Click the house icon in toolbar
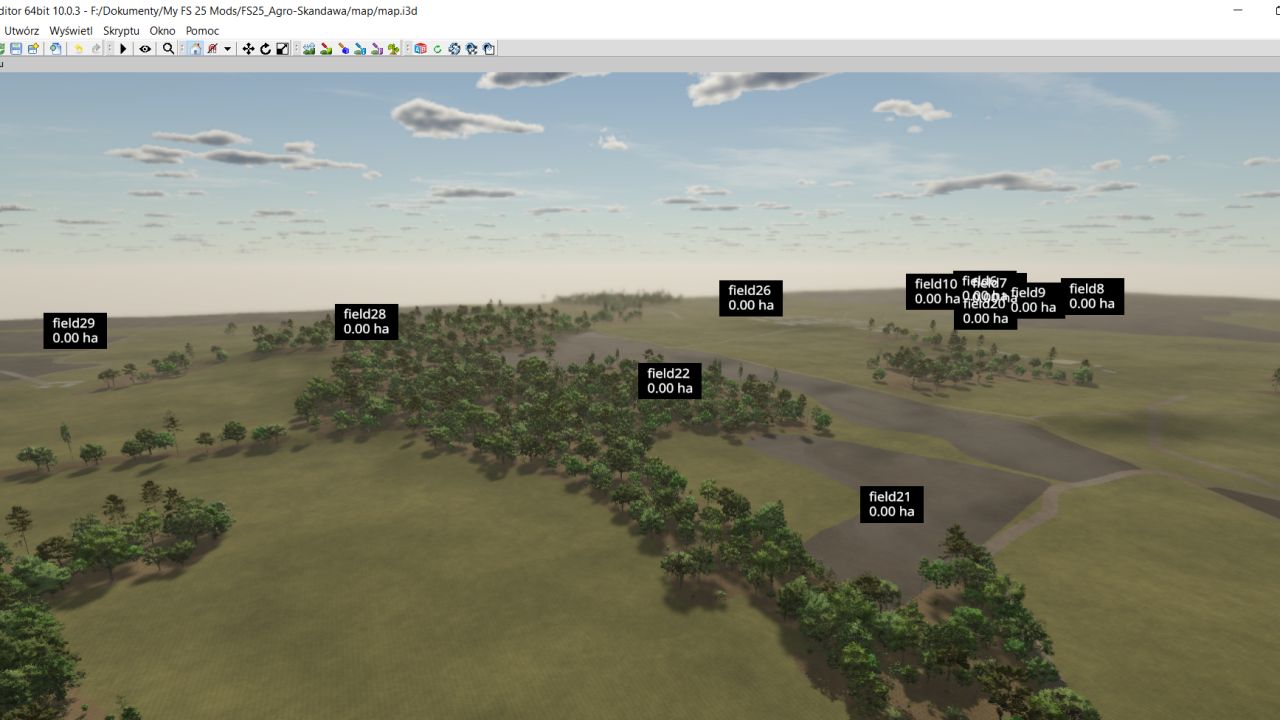Screen dimensions: 1280x720 pos(196,48)
